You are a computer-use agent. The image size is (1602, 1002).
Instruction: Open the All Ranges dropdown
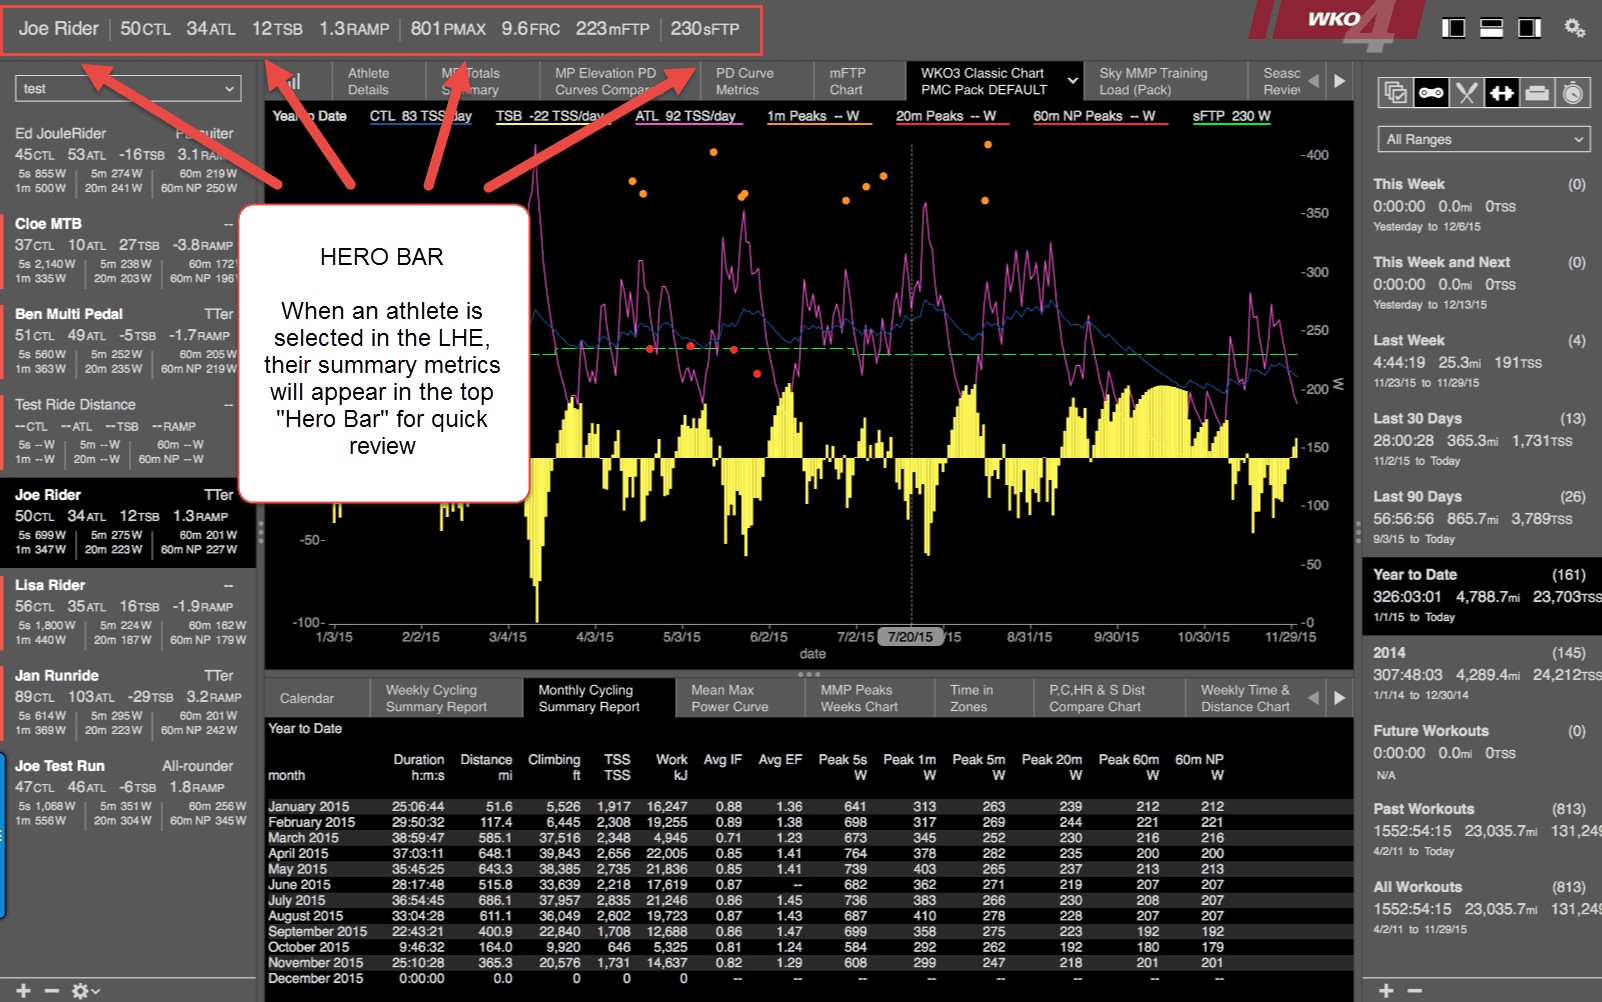click(1483, 140)
